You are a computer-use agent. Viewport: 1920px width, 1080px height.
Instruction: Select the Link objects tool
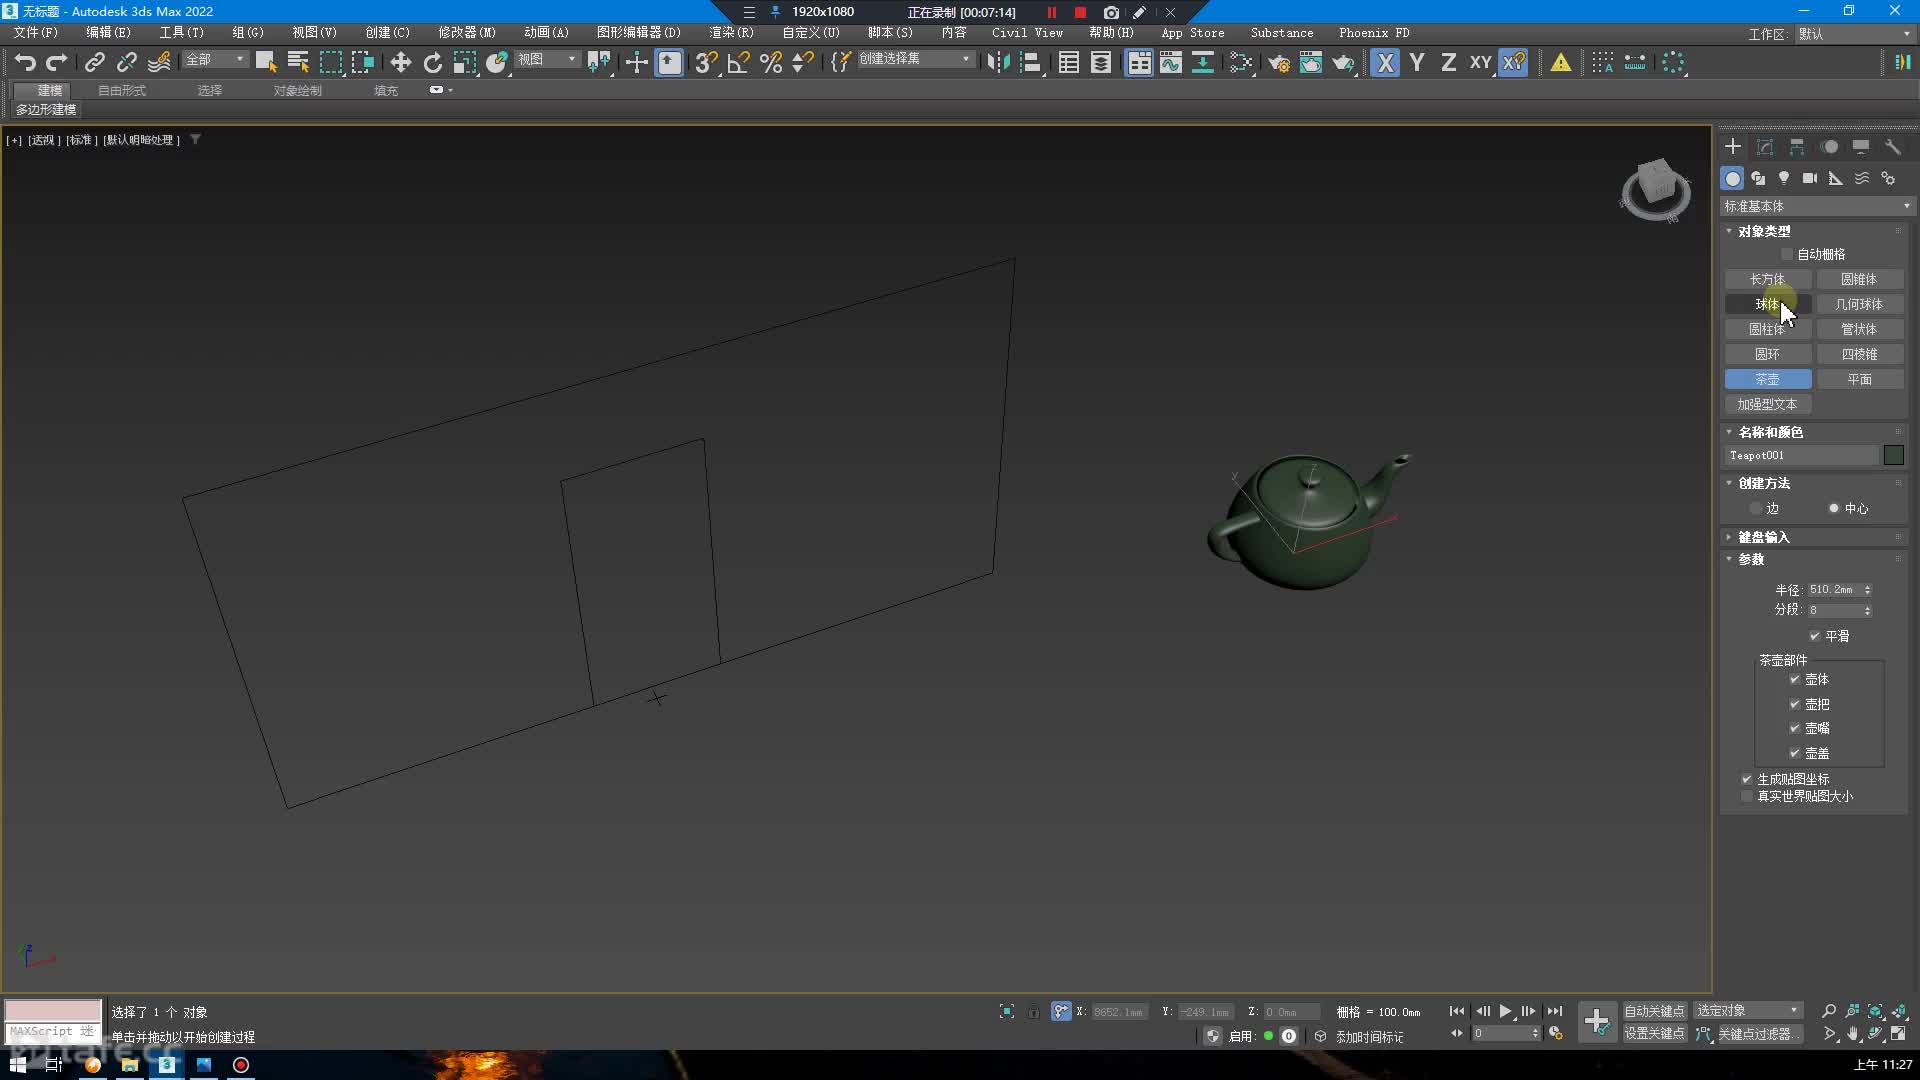click(94, 62)
